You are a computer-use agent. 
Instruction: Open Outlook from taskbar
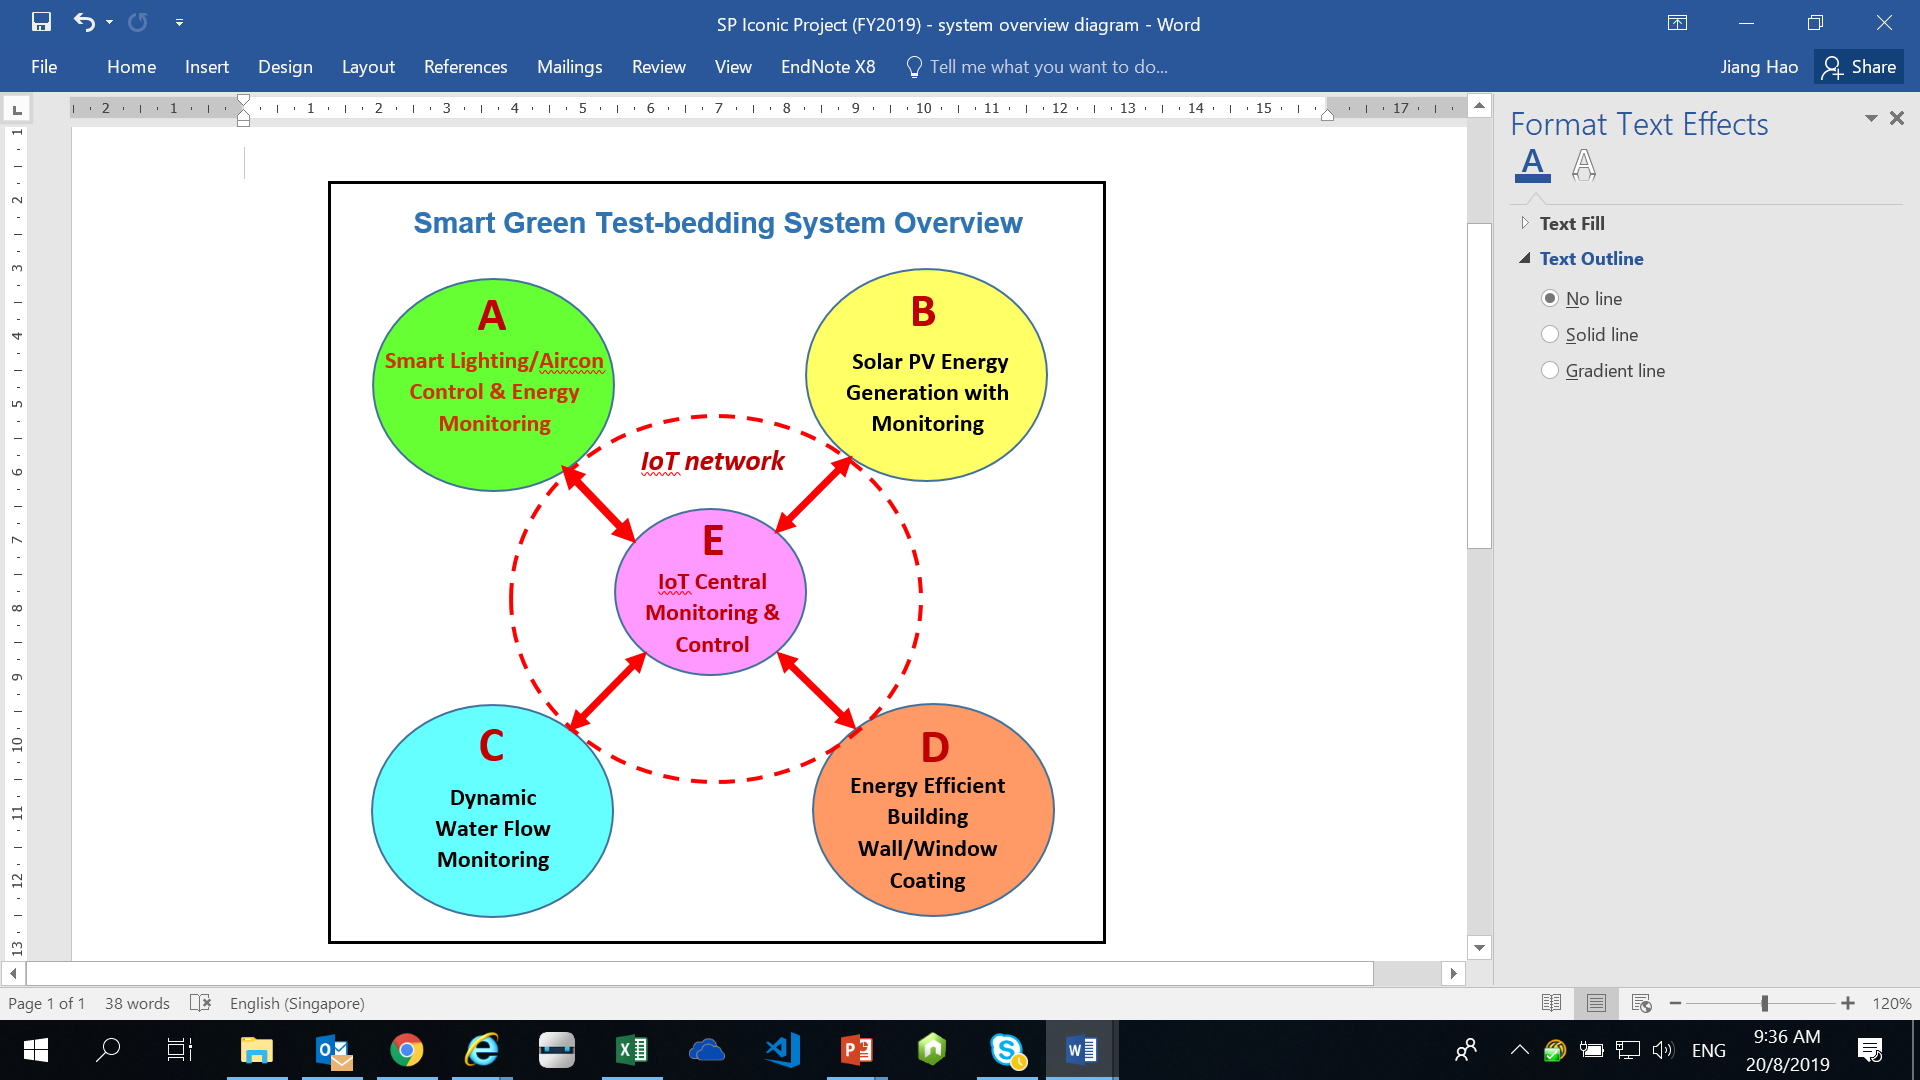332,1050
